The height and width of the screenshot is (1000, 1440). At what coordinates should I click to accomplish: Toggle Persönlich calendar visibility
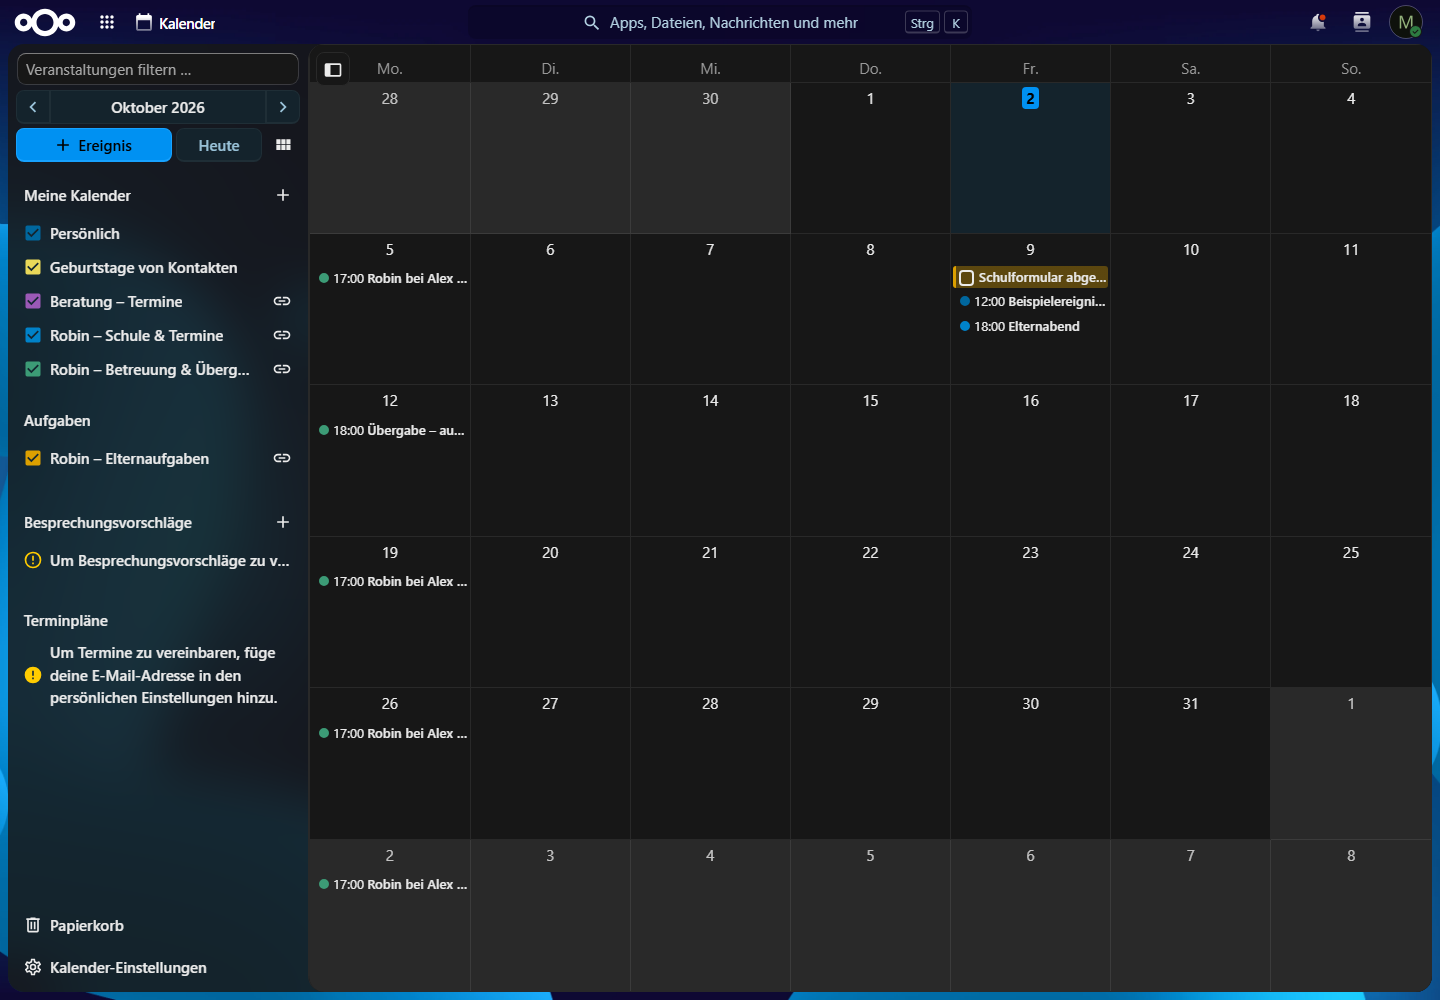[x=33, y=233]
